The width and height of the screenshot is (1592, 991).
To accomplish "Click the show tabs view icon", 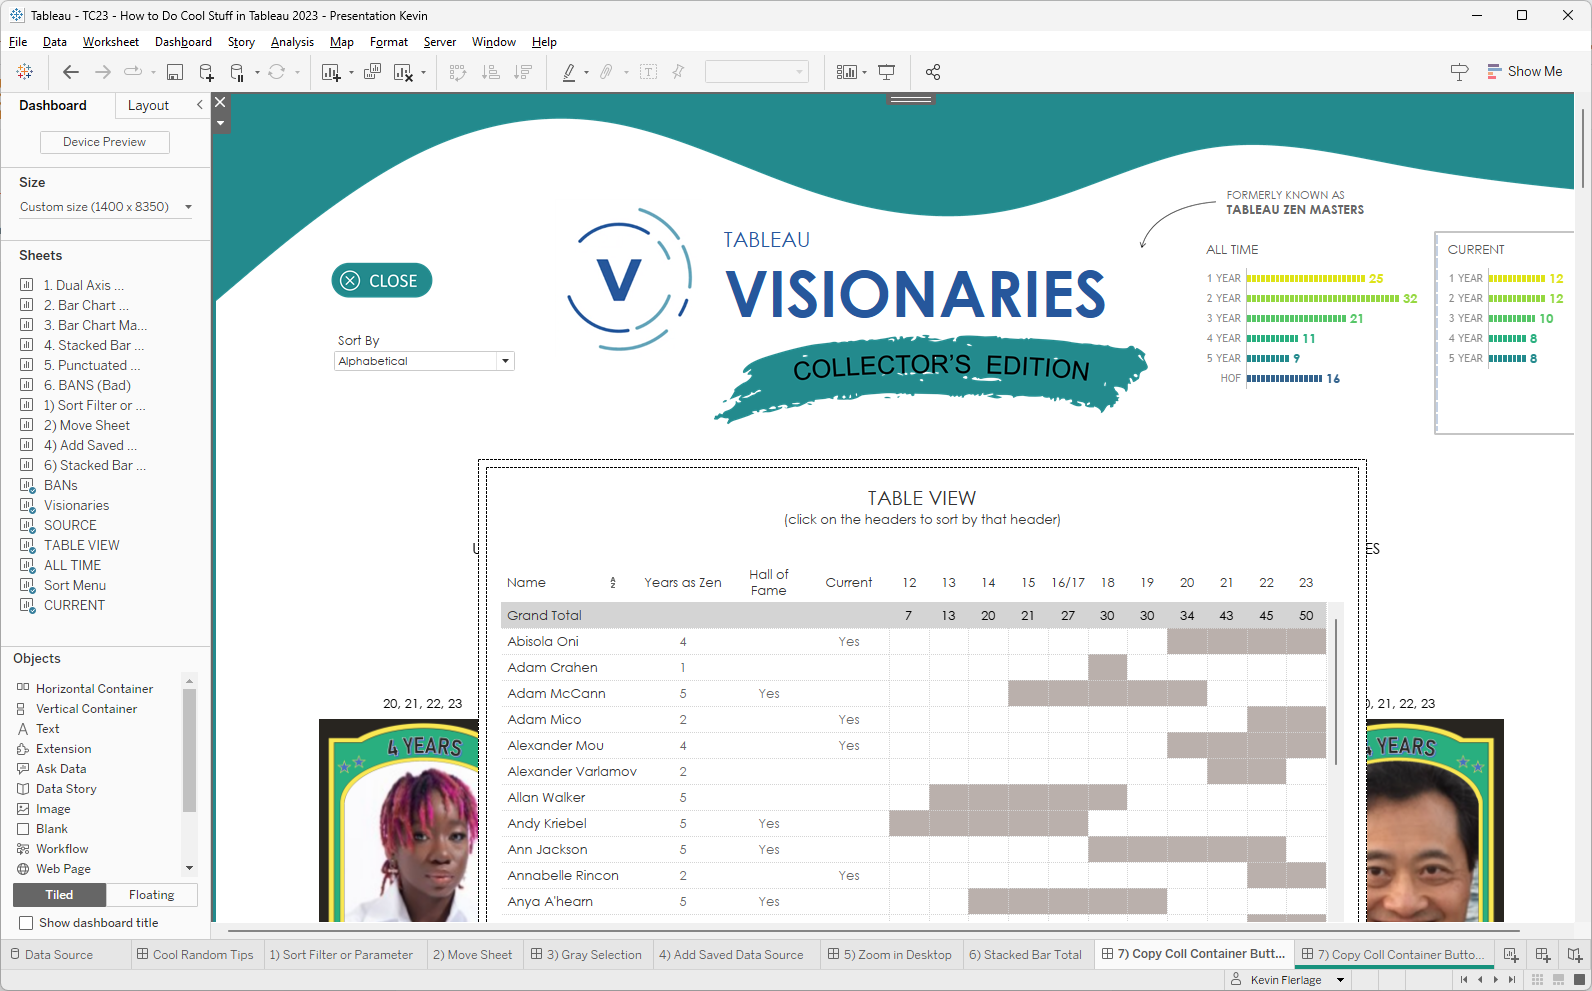I will click(1577, 980).
